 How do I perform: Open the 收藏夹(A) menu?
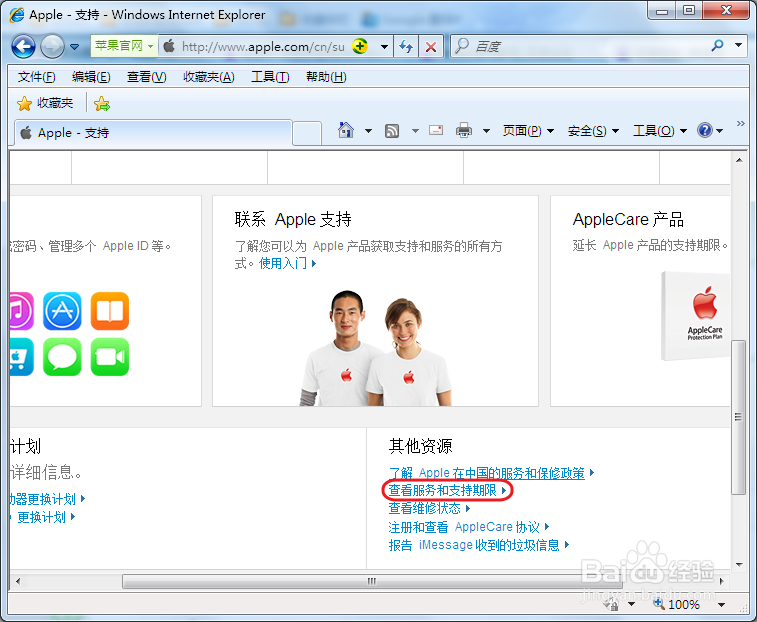209,77
